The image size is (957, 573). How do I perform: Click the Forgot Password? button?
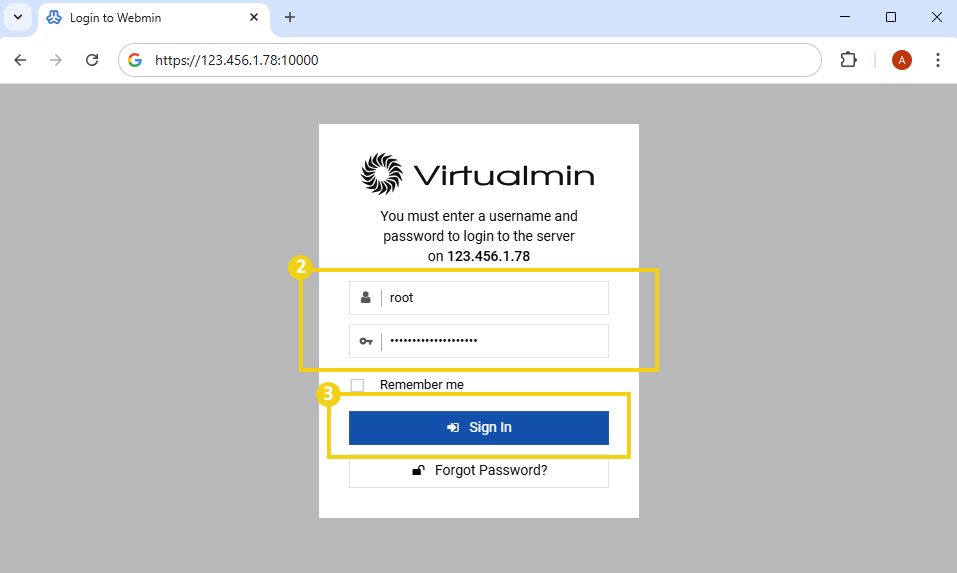point(478,470)
